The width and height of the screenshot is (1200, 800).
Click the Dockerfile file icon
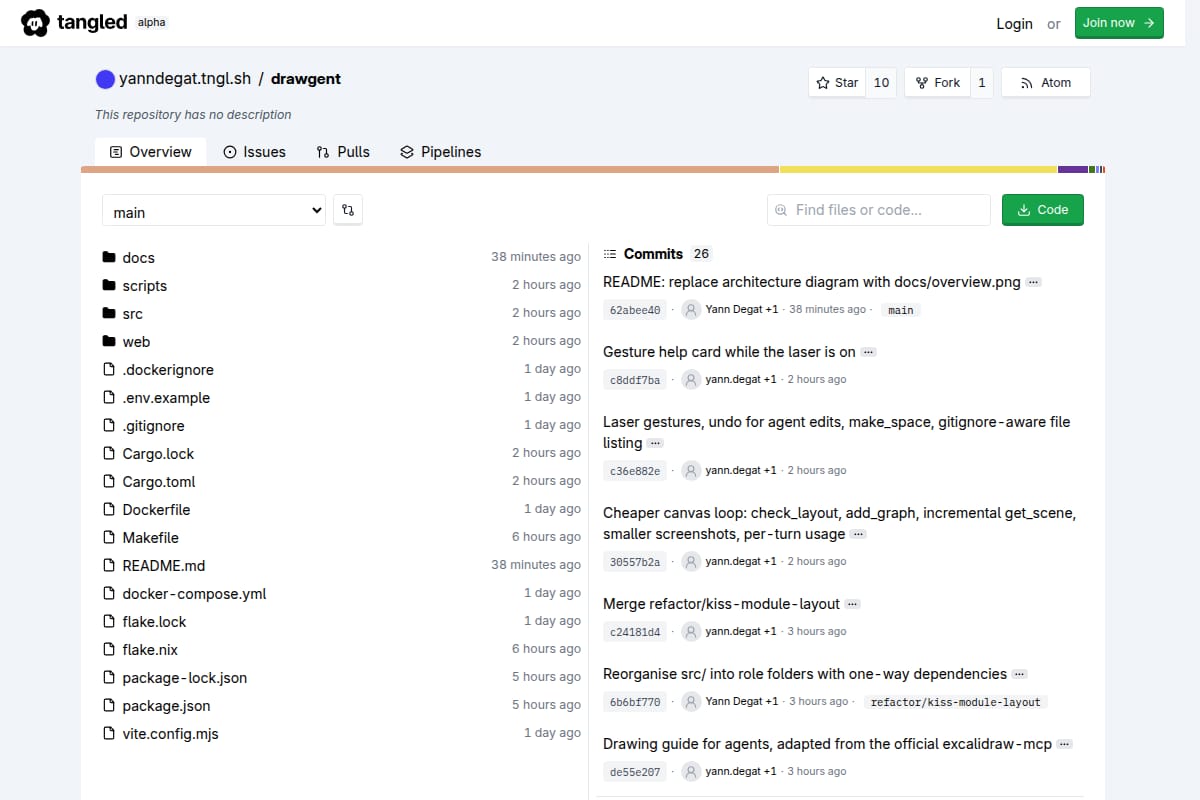tap(110, 509)
